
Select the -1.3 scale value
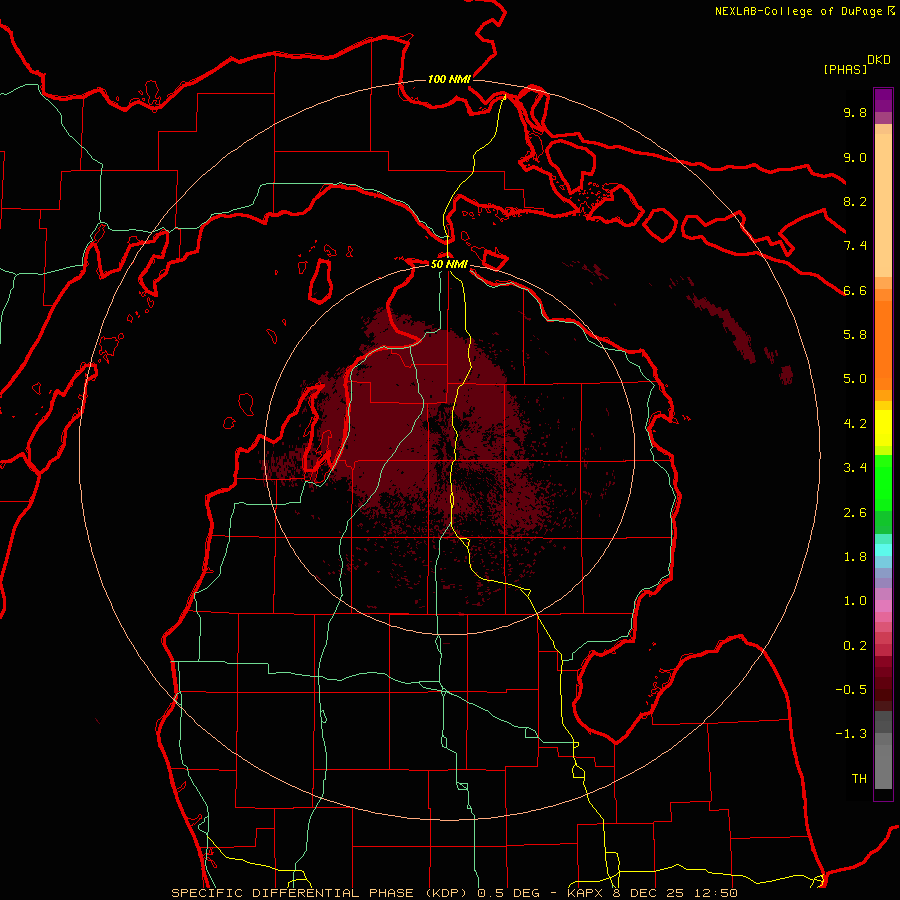(851, 734)
